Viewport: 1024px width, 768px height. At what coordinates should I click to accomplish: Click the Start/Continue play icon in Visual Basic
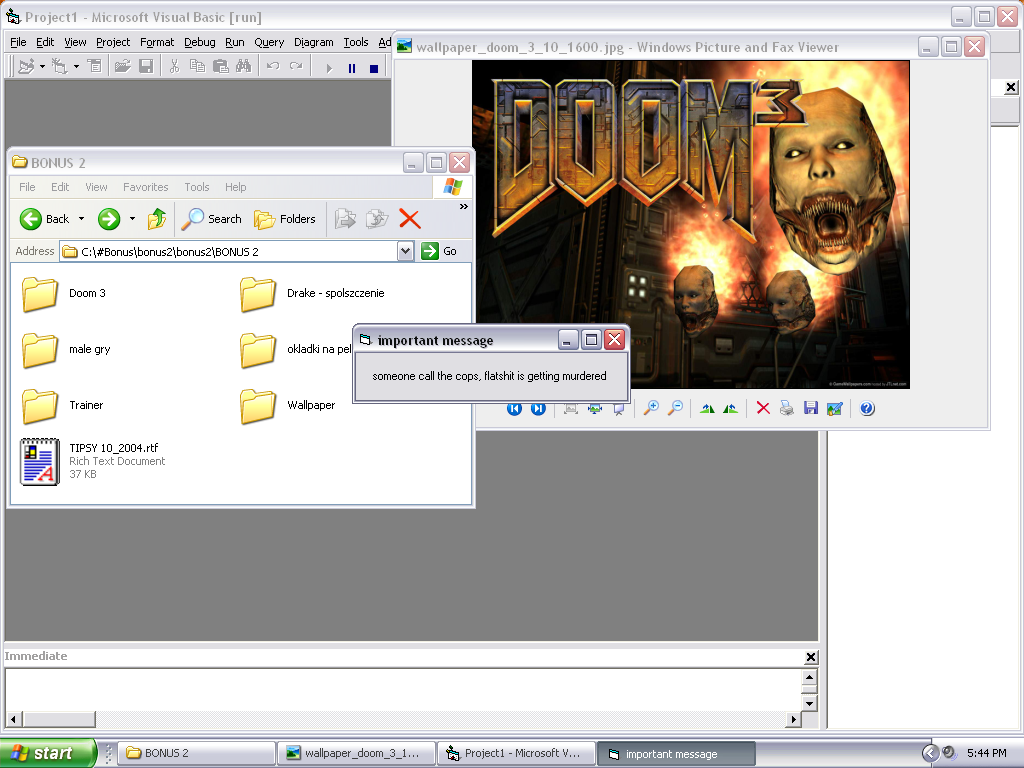[x=329, y=68]
